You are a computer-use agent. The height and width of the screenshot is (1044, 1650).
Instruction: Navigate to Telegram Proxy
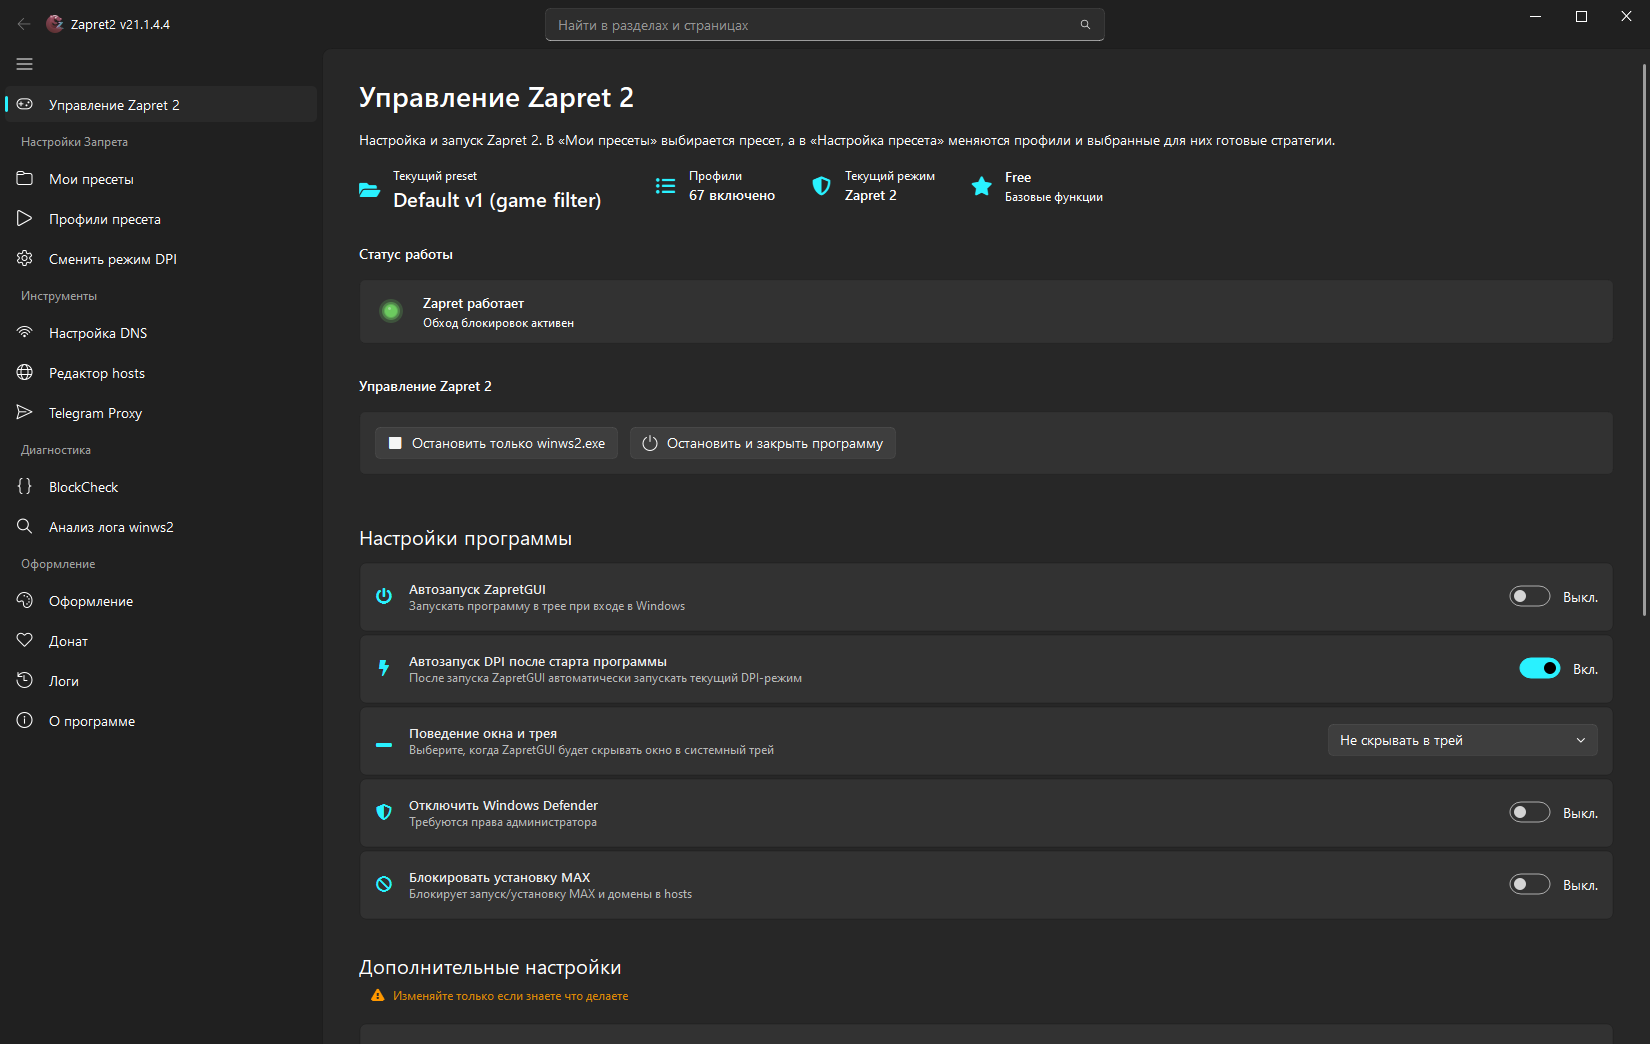[x=161, y=413]
